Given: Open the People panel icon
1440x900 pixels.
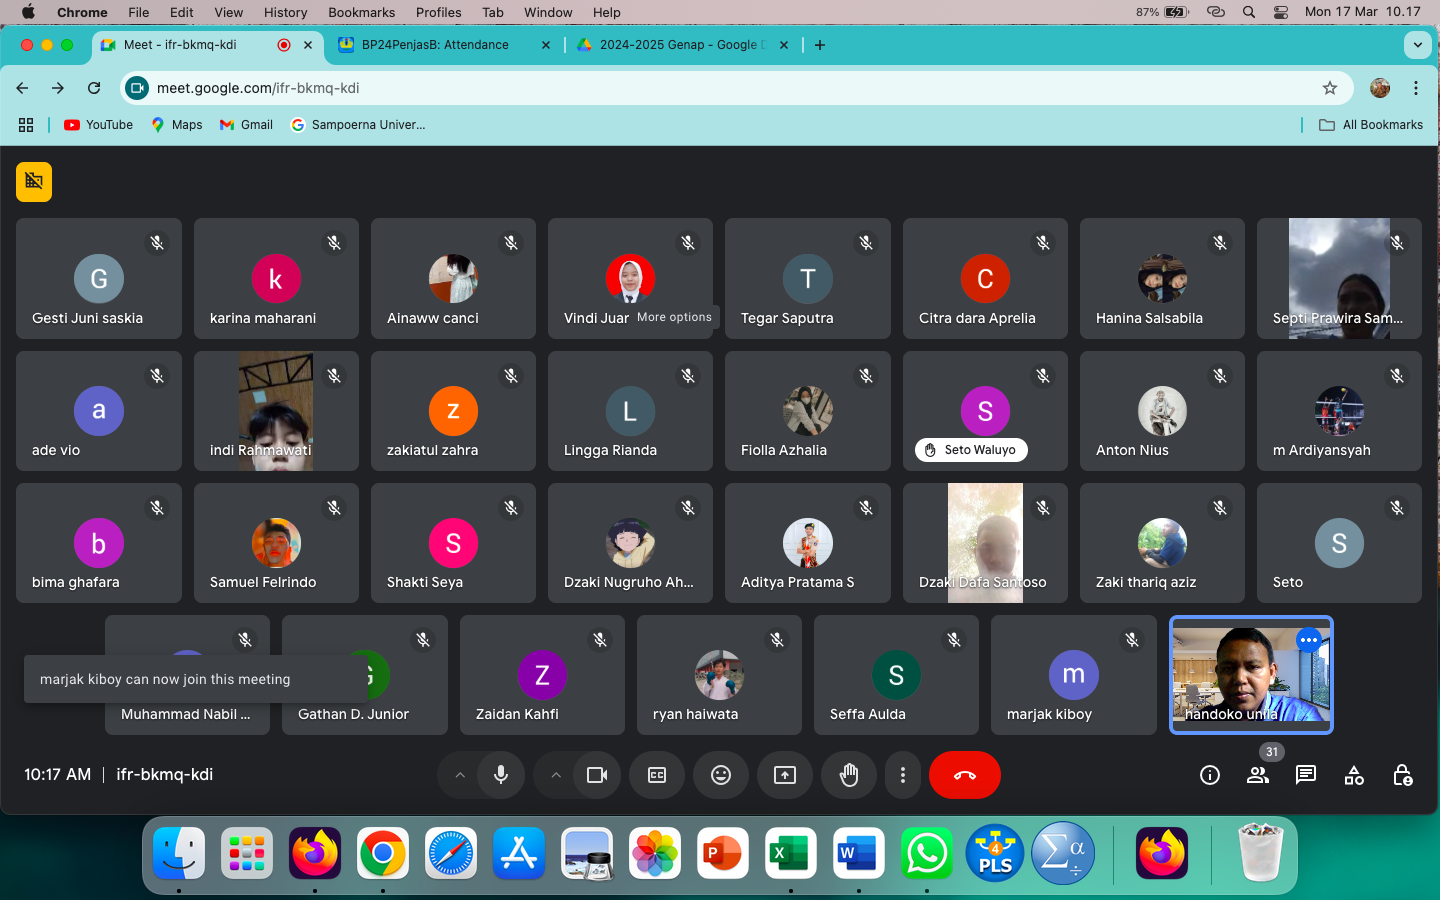Looking at the screenshot, I should pyautogui.click(x=1258, y=775).
